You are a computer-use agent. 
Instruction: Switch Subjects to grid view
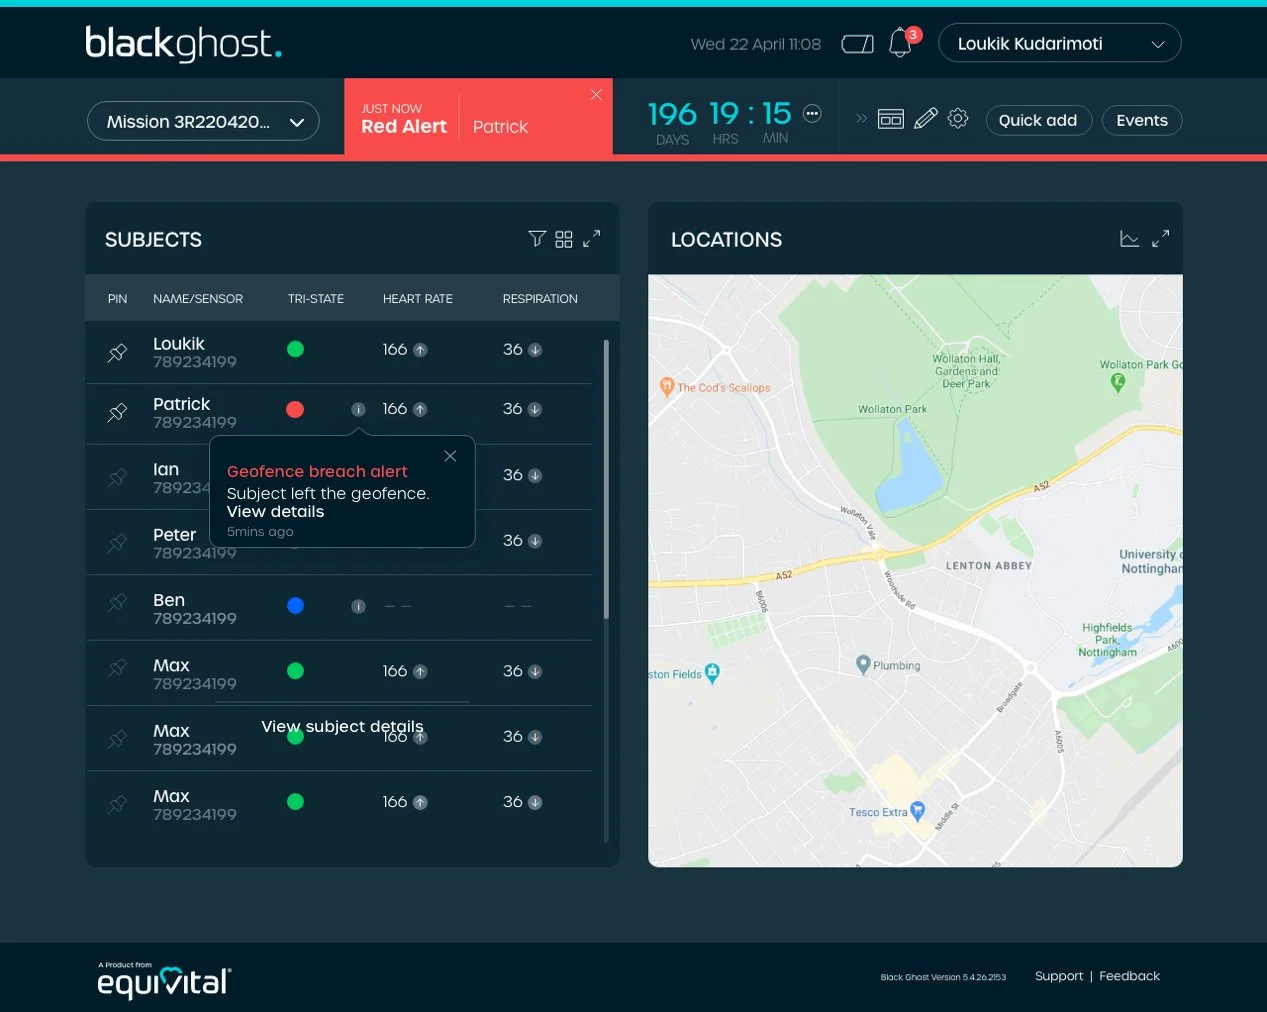(564, 239)
